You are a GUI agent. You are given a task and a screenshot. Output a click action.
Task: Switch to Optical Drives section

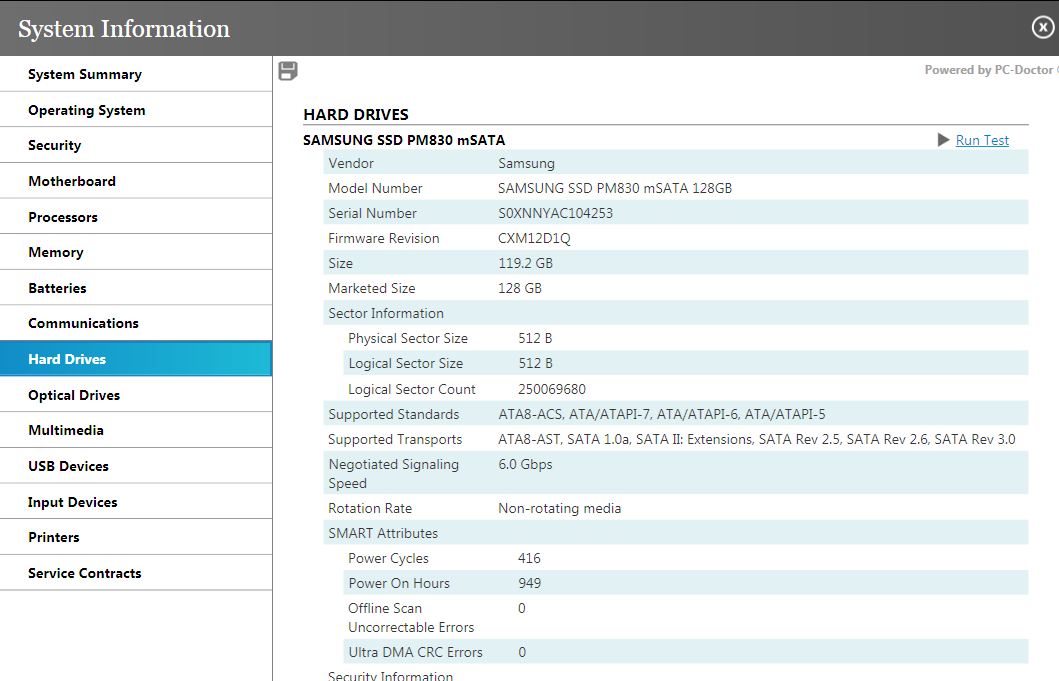tap(136, 395)
